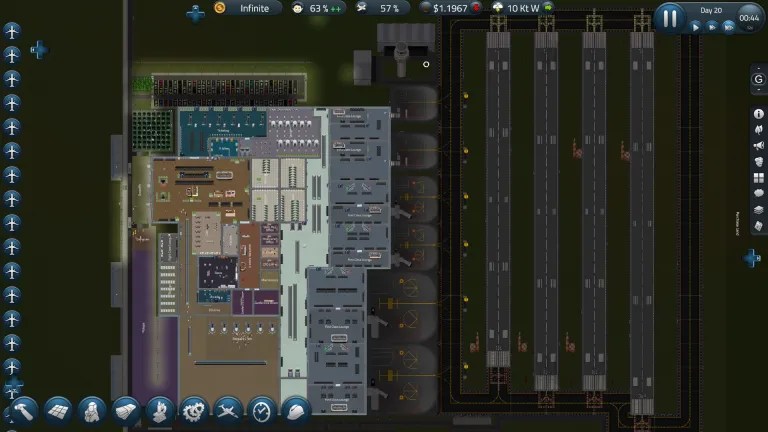
Task: Open the clock schedule menu
Action: click(x=261, y=410)
